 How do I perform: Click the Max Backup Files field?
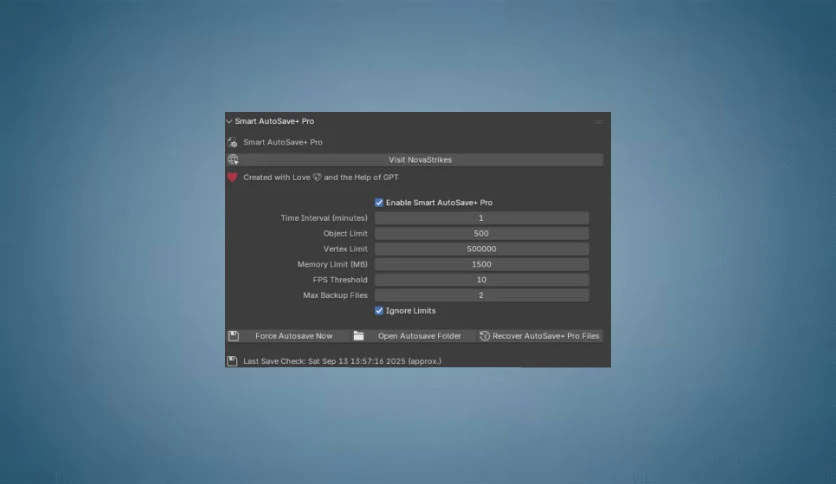(481, 295)
